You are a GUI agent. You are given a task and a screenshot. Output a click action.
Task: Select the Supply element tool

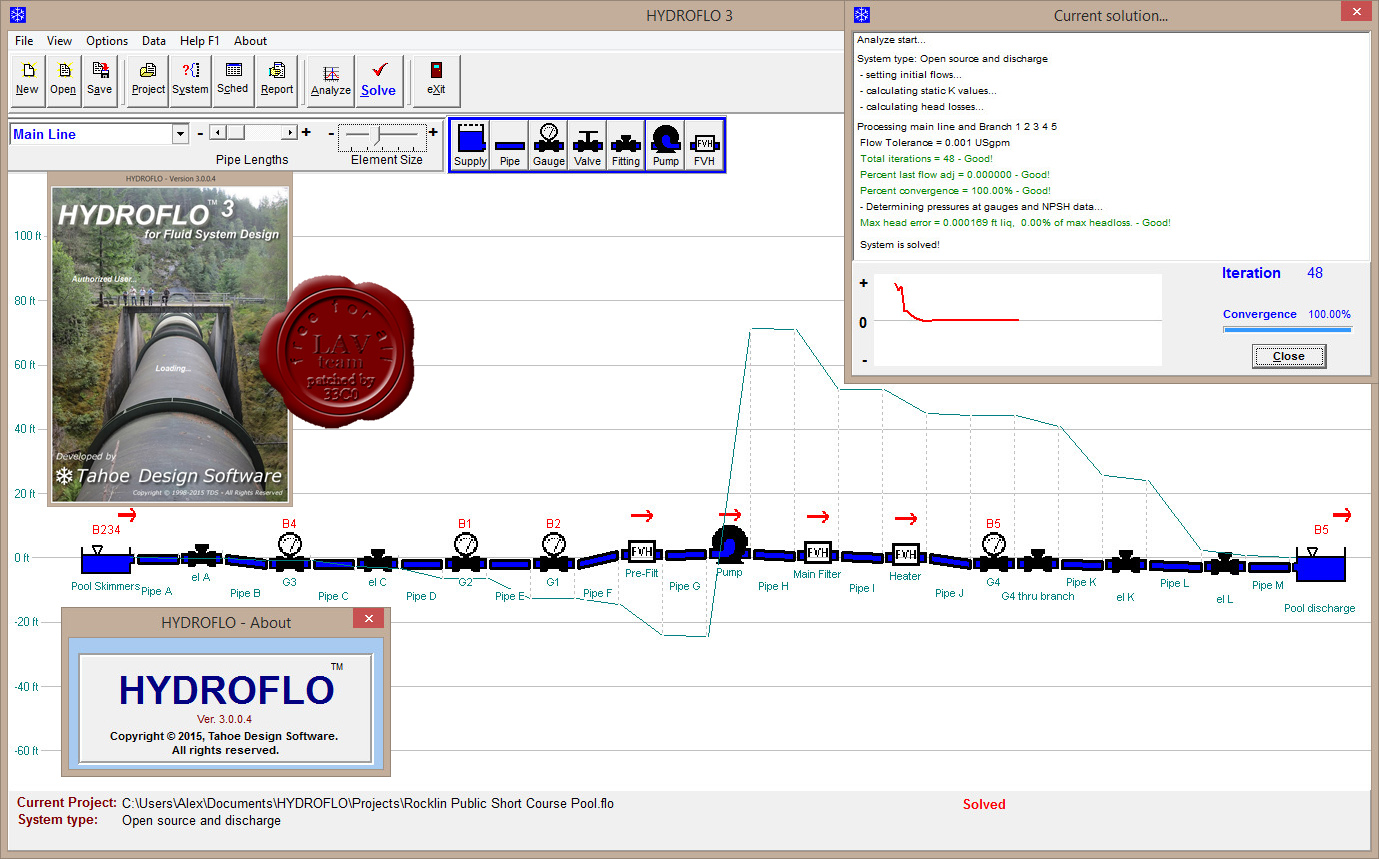tap(470, 145)
